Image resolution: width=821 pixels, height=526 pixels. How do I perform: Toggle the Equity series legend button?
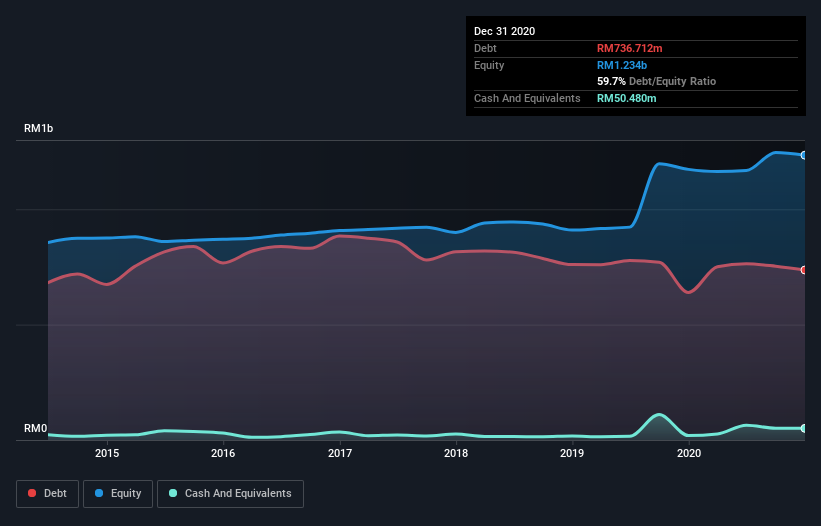pos(118,494)
